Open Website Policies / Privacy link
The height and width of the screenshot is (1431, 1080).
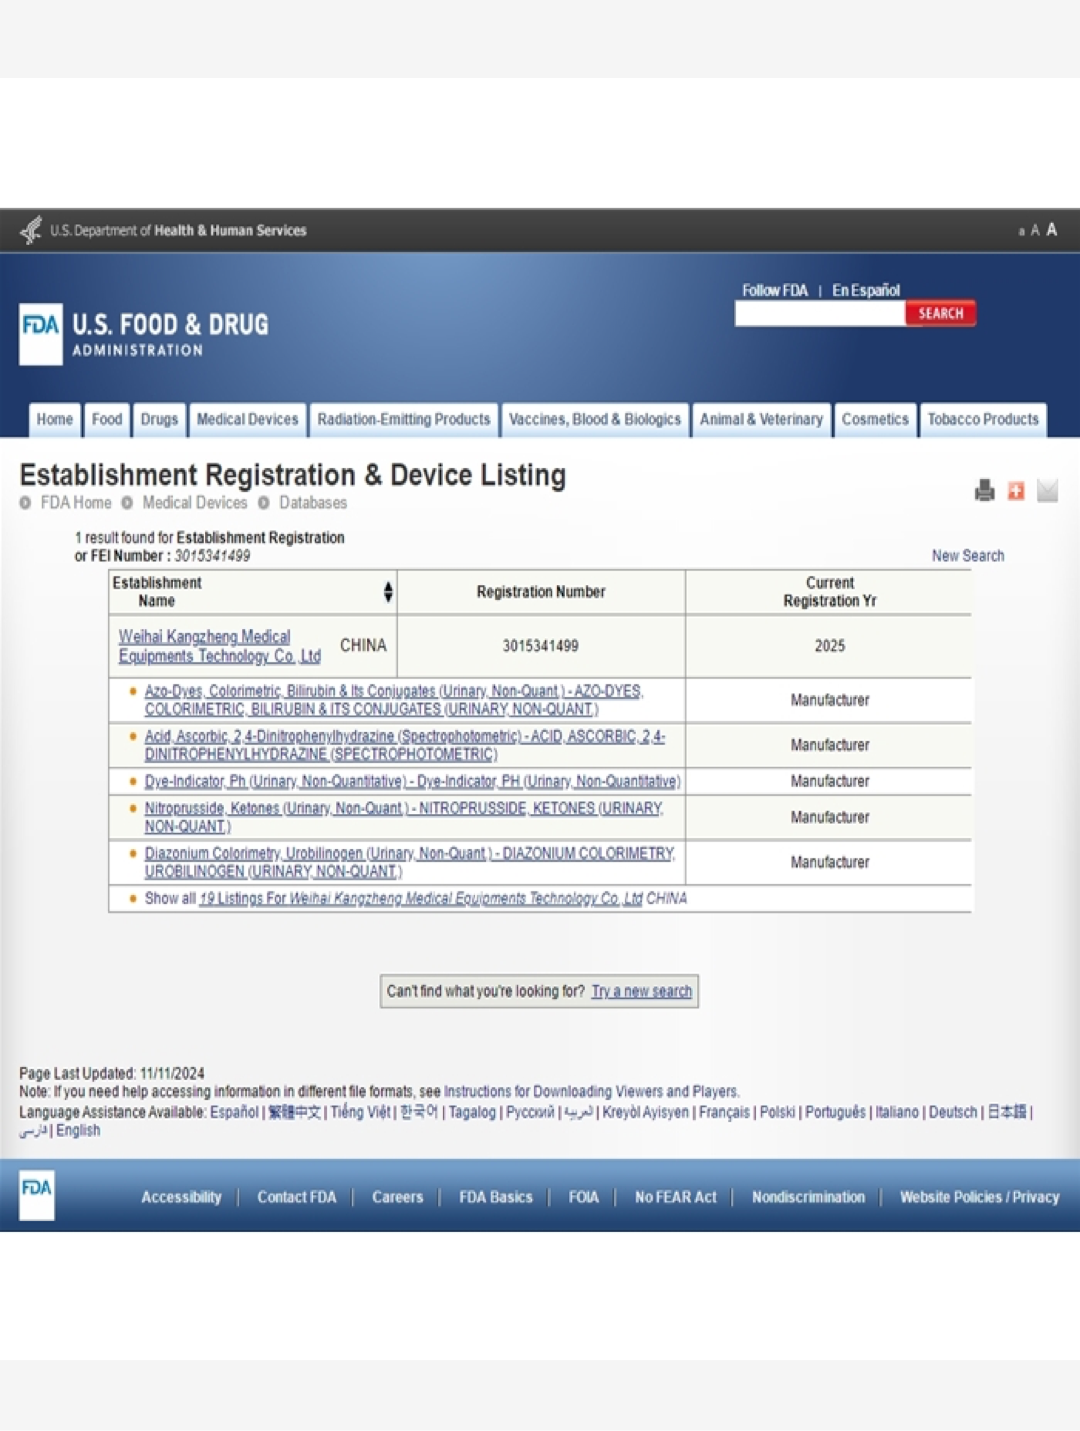point(979,1197)
